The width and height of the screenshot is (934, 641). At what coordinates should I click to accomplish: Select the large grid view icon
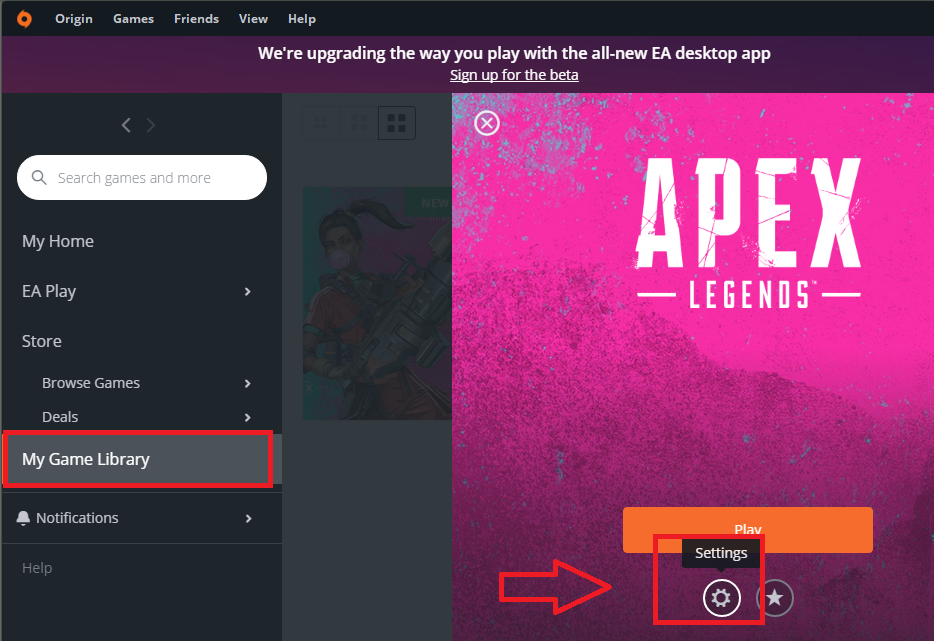397,123
